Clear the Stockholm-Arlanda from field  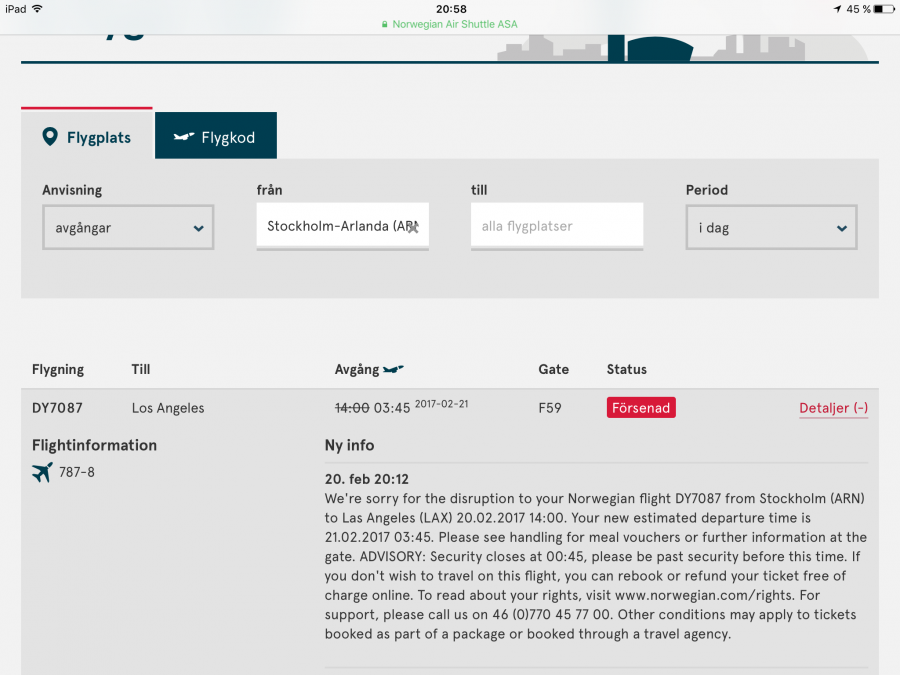(x=412, y=227)
